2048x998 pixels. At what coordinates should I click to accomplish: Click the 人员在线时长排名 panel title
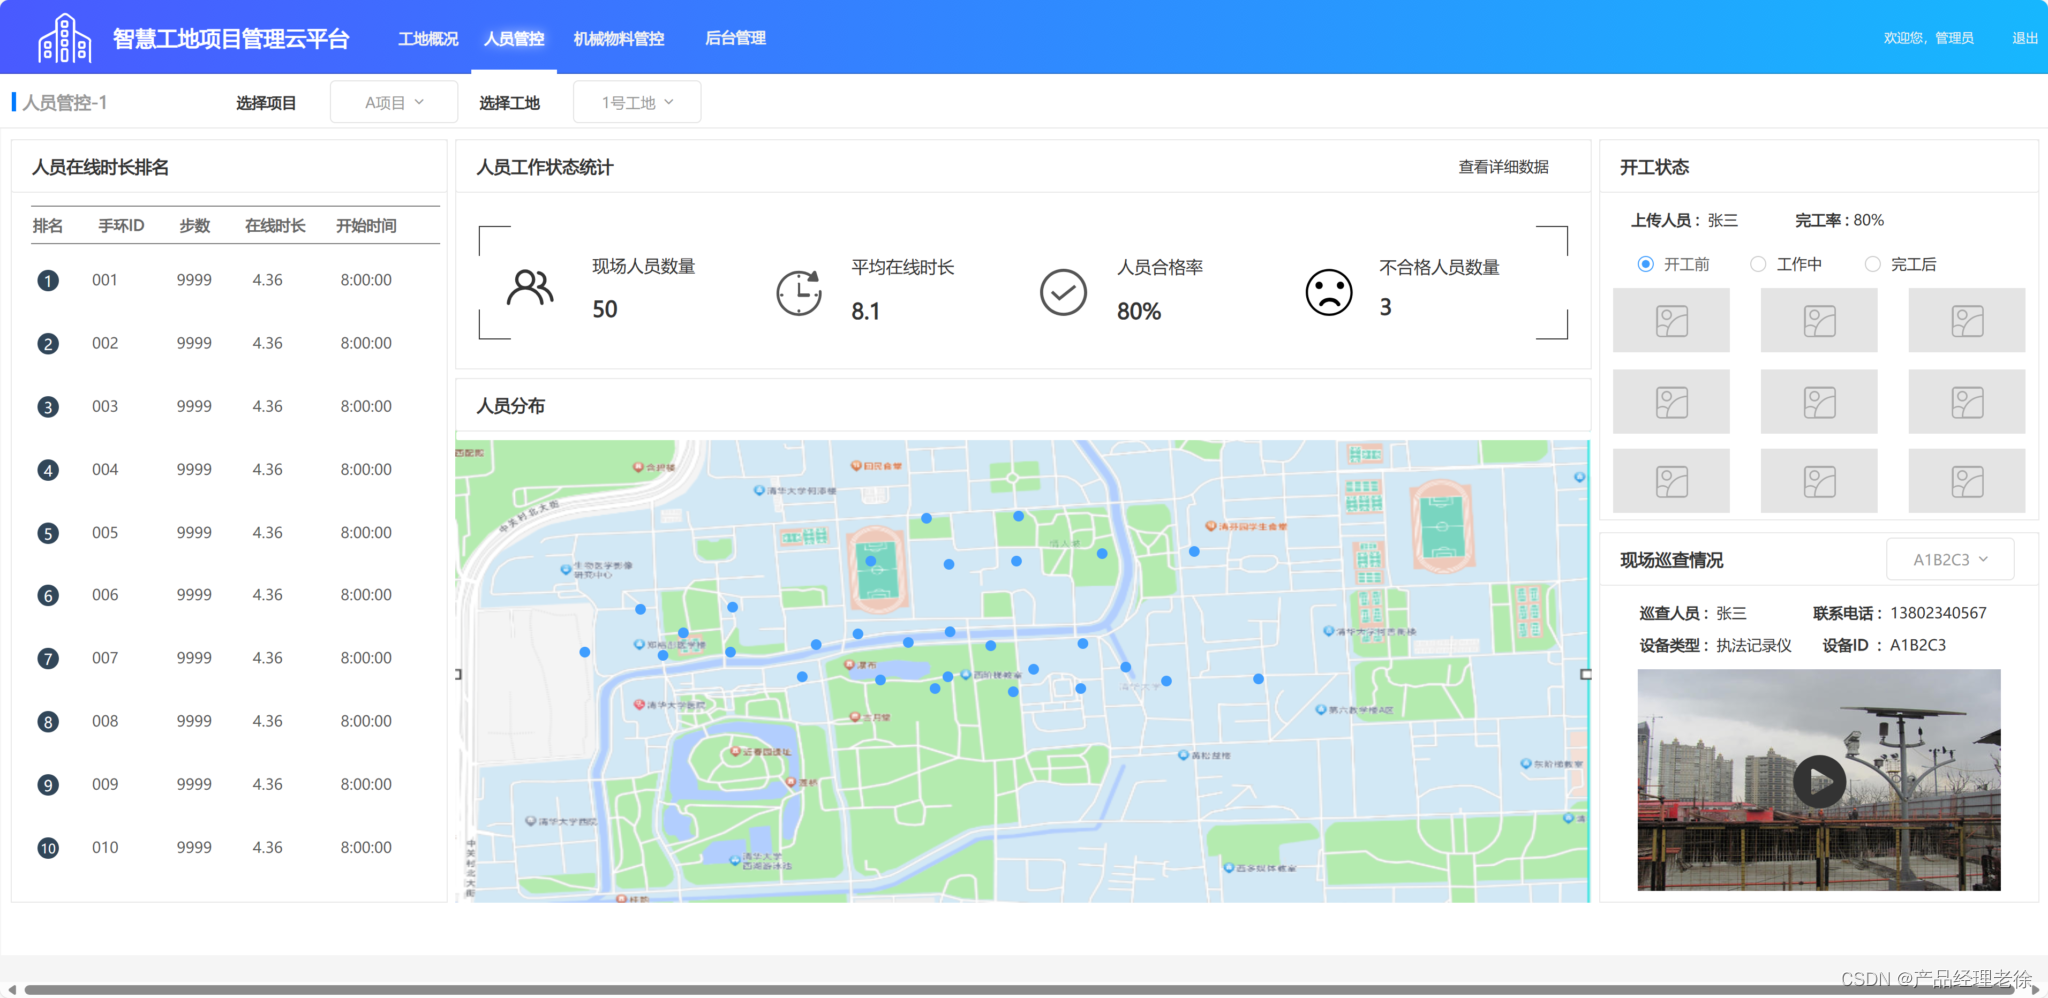(100, 167)
